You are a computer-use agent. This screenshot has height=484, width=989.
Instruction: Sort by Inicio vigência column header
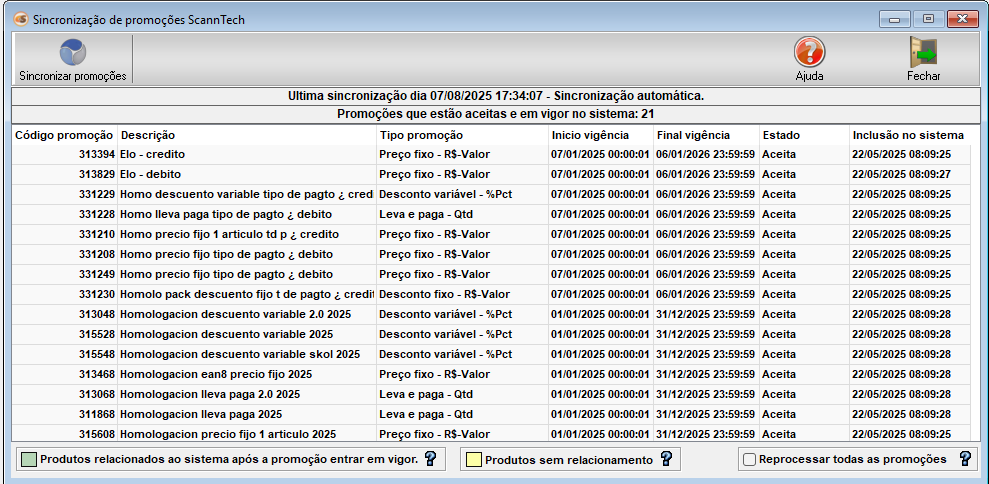(599, 135)
